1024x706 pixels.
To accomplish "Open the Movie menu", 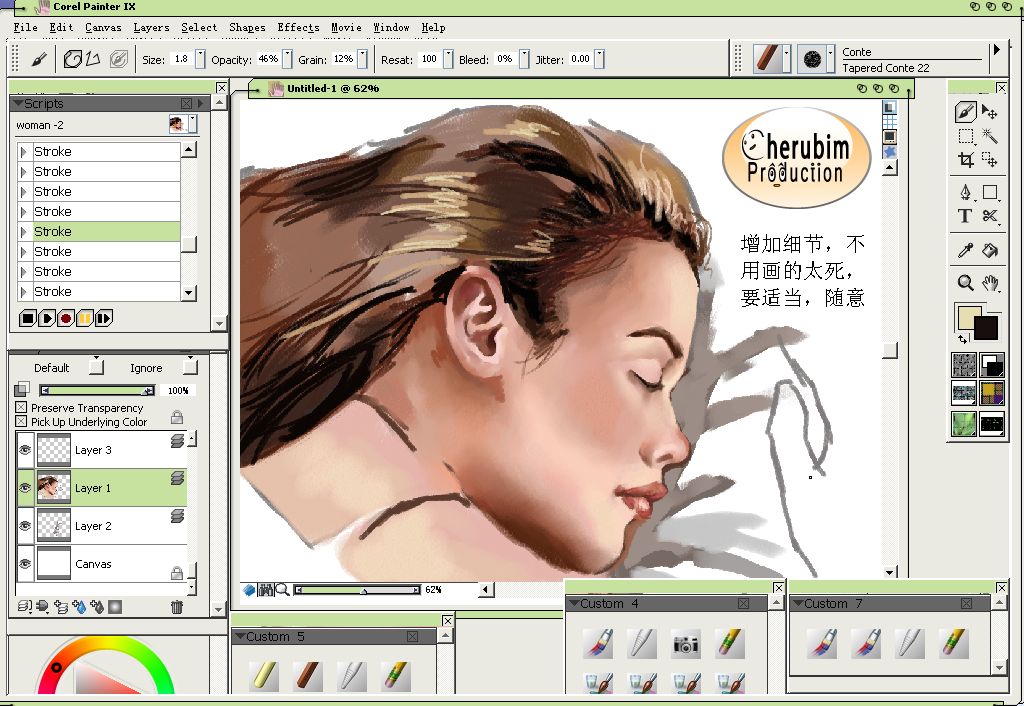I will pyautogui.click(x=346, y=27).
